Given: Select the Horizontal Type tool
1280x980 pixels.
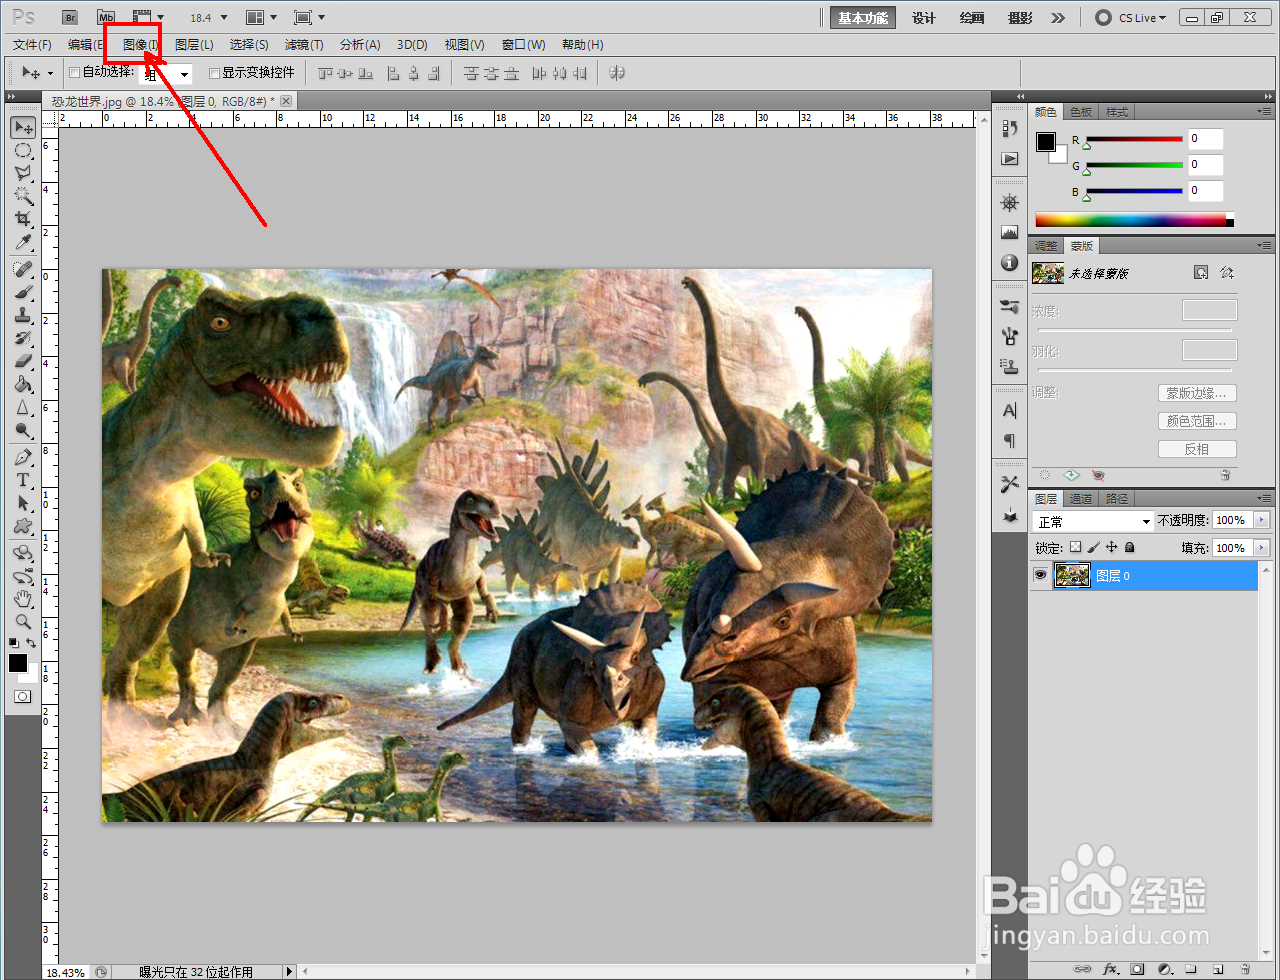Looking at the screenshot, I should pyautogui.click(x=23, y=481).
